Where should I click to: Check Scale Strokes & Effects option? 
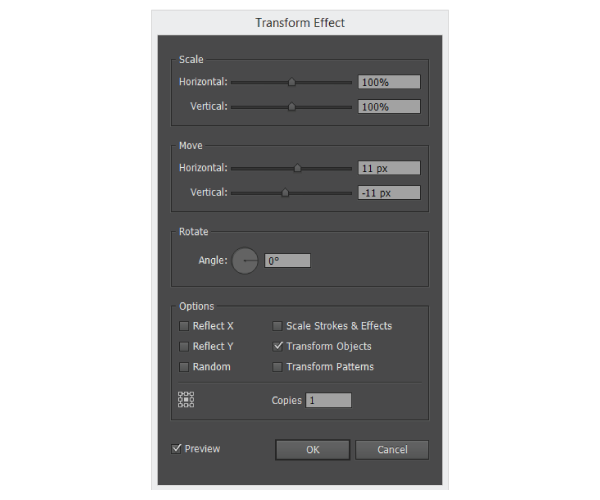277,326
